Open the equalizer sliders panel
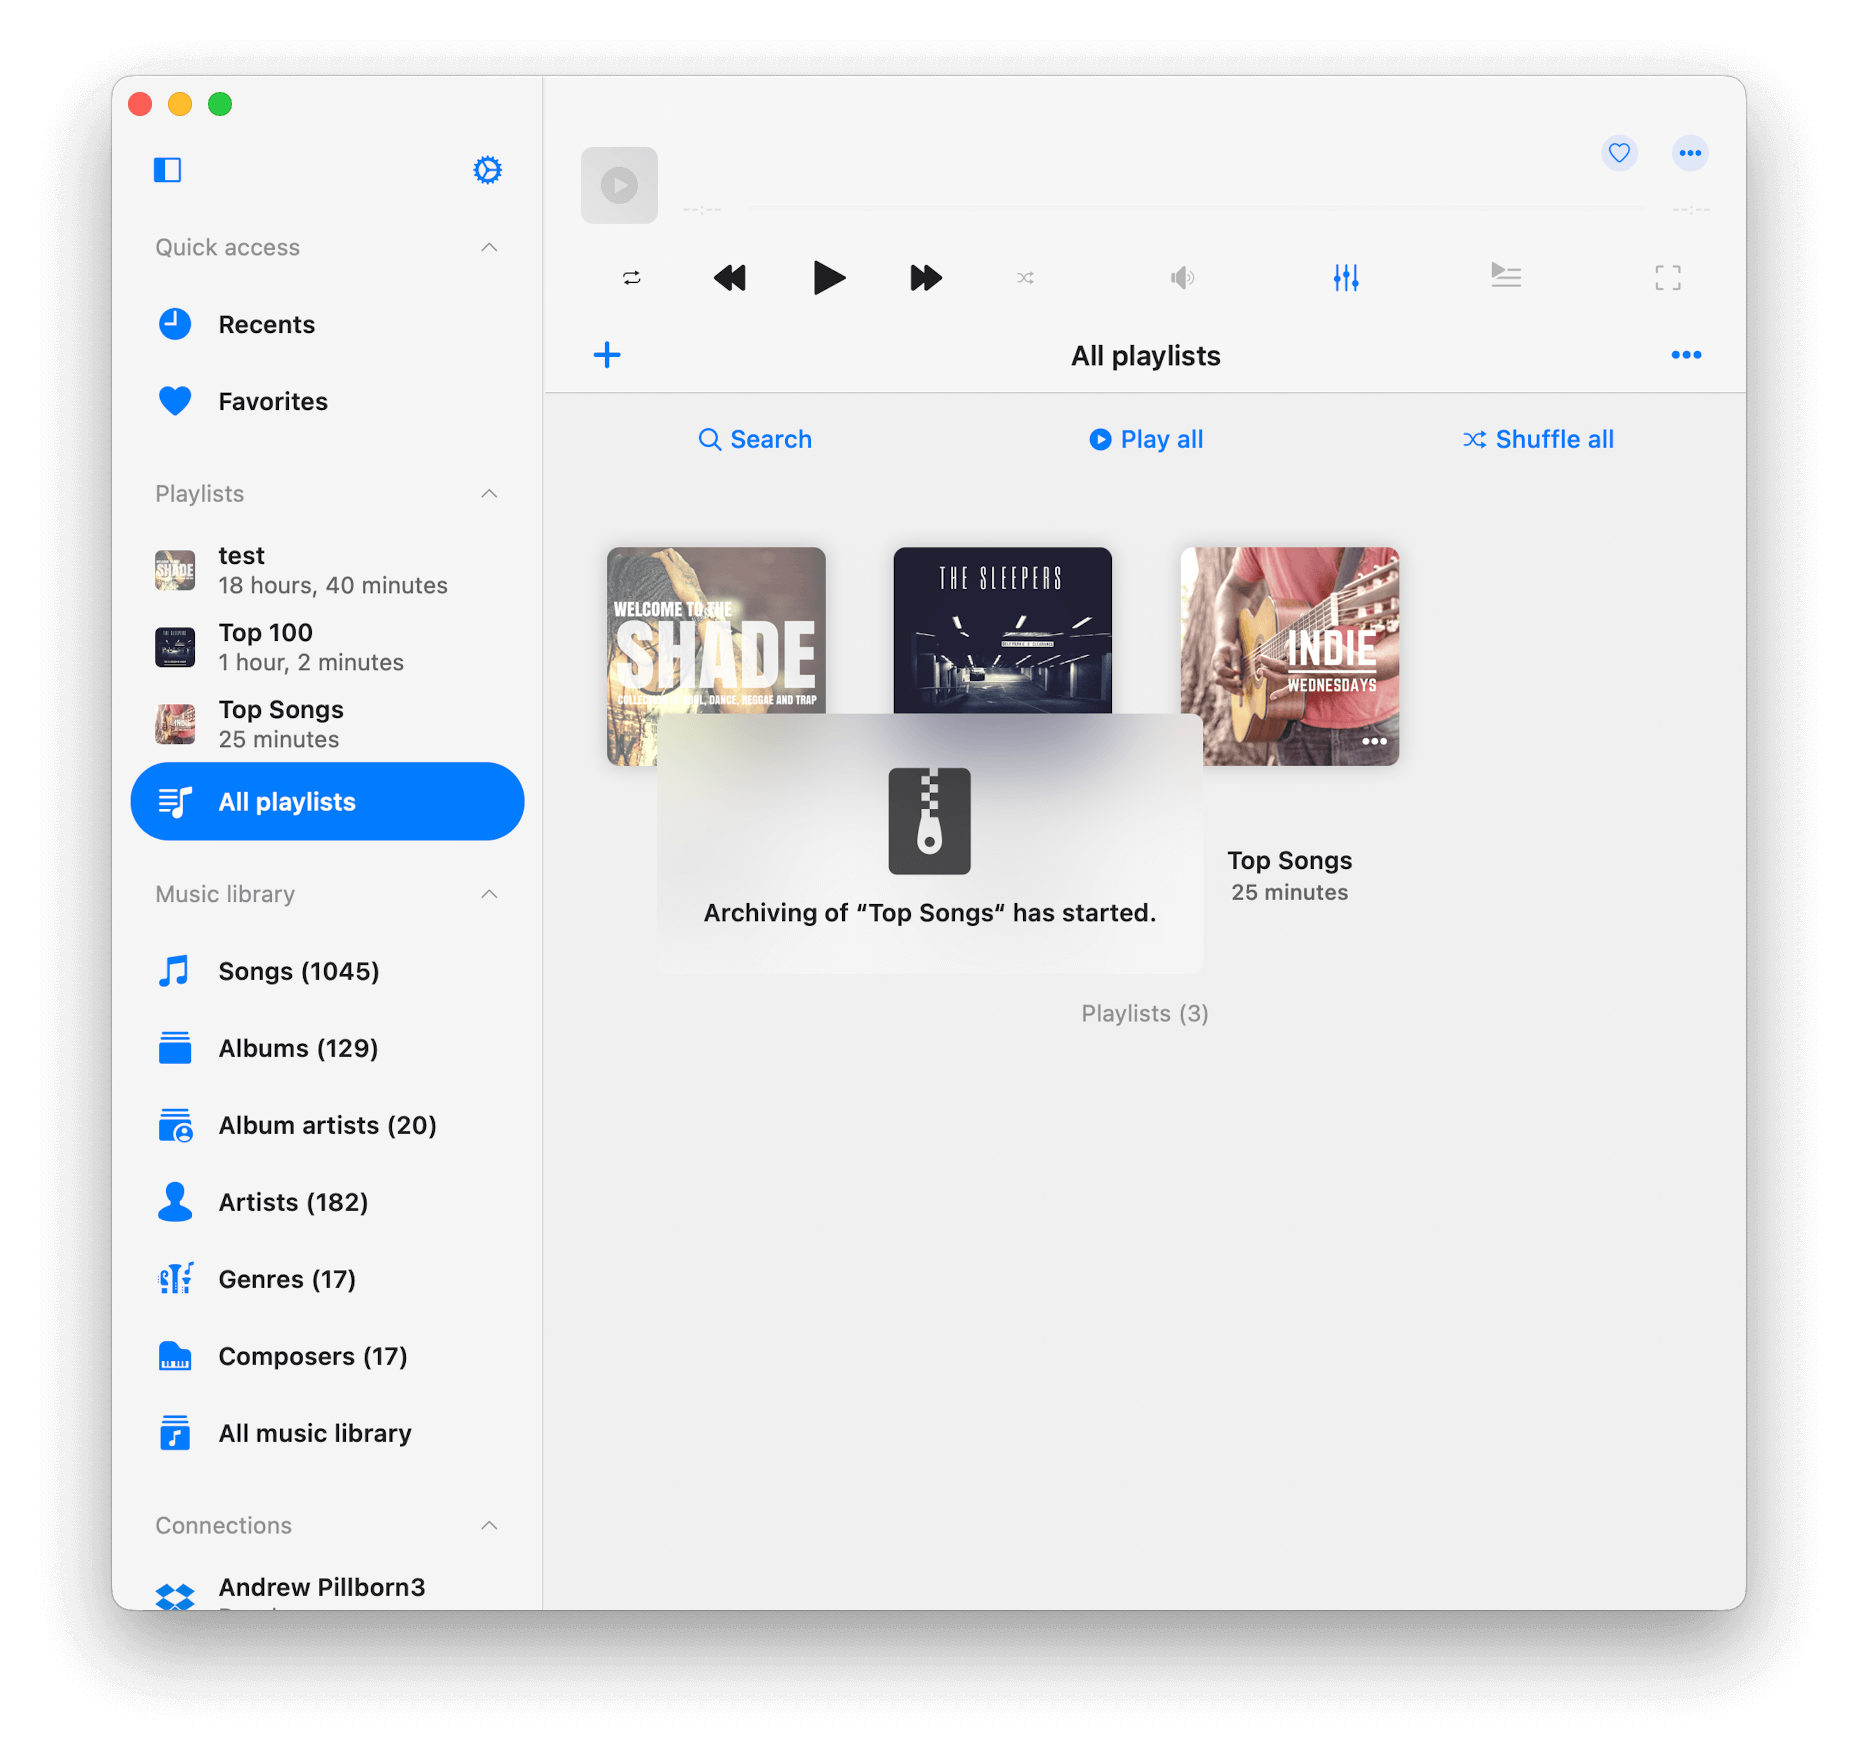This screenshot has width=1858, height=1758. tap(1345, 277)
